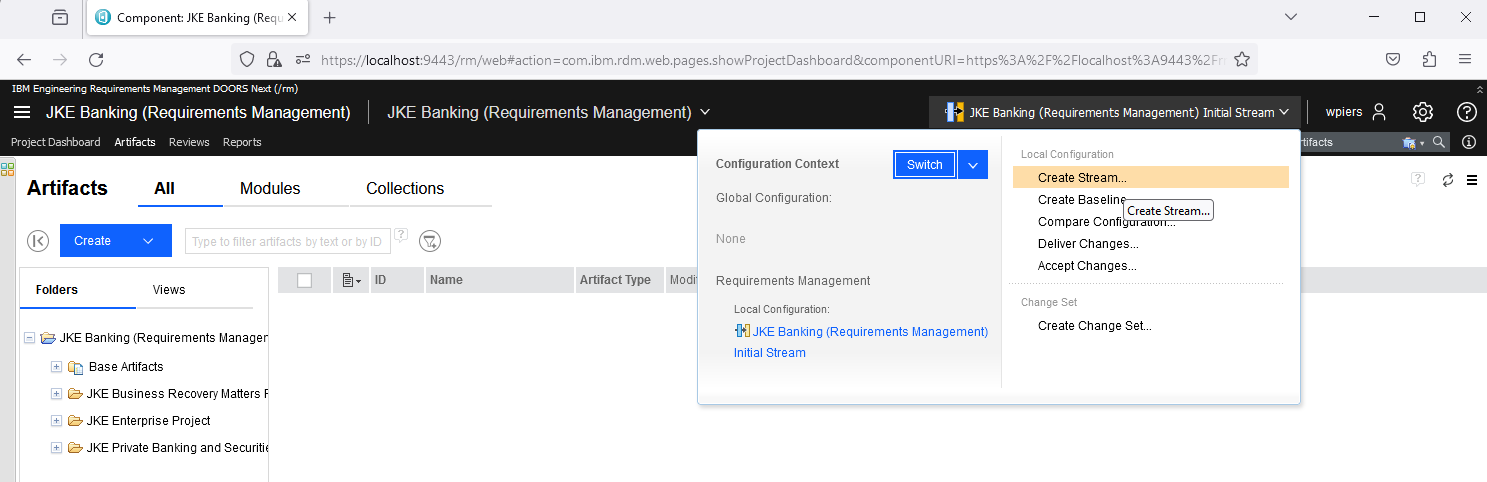The height and width of the screenshot is (482, 1487).
Task: Click JKE Banking (Requirements Management) project title
Action: pyautogui.click(x=198, y=112)
